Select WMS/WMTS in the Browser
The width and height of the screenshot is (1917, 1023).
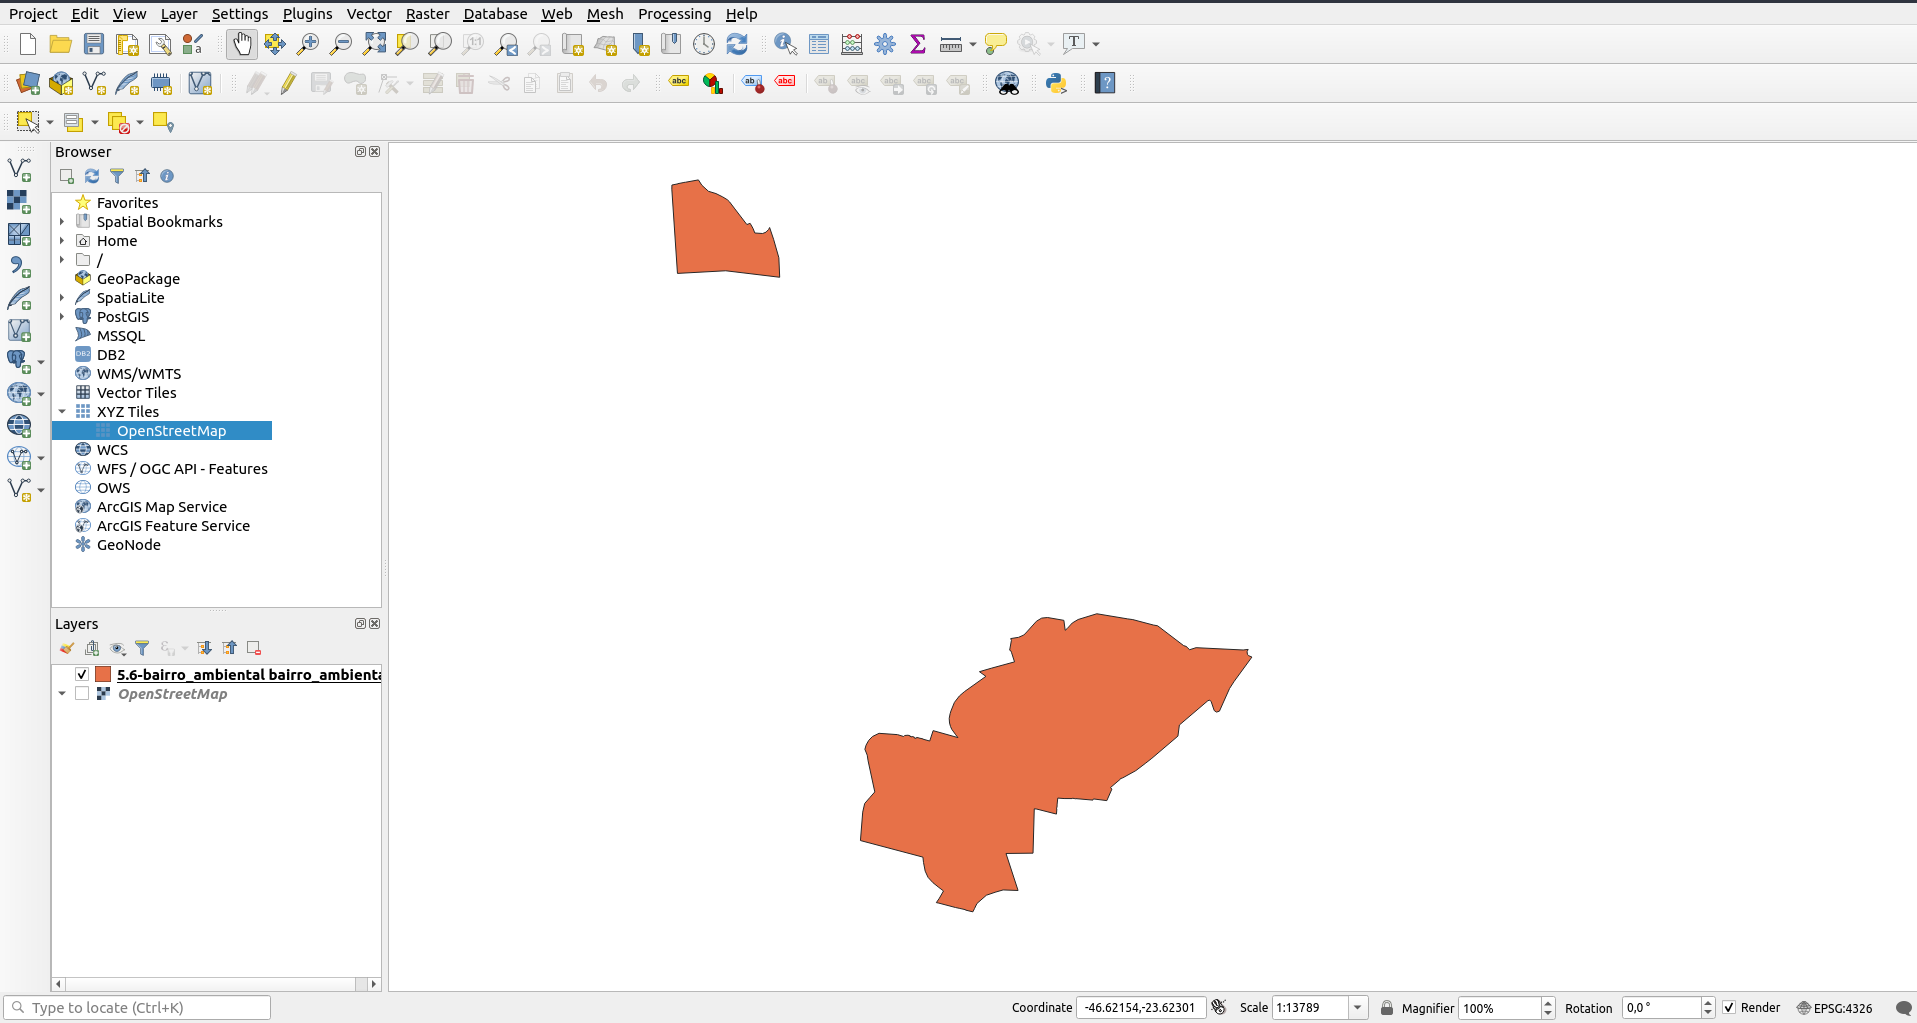[138, 374]
